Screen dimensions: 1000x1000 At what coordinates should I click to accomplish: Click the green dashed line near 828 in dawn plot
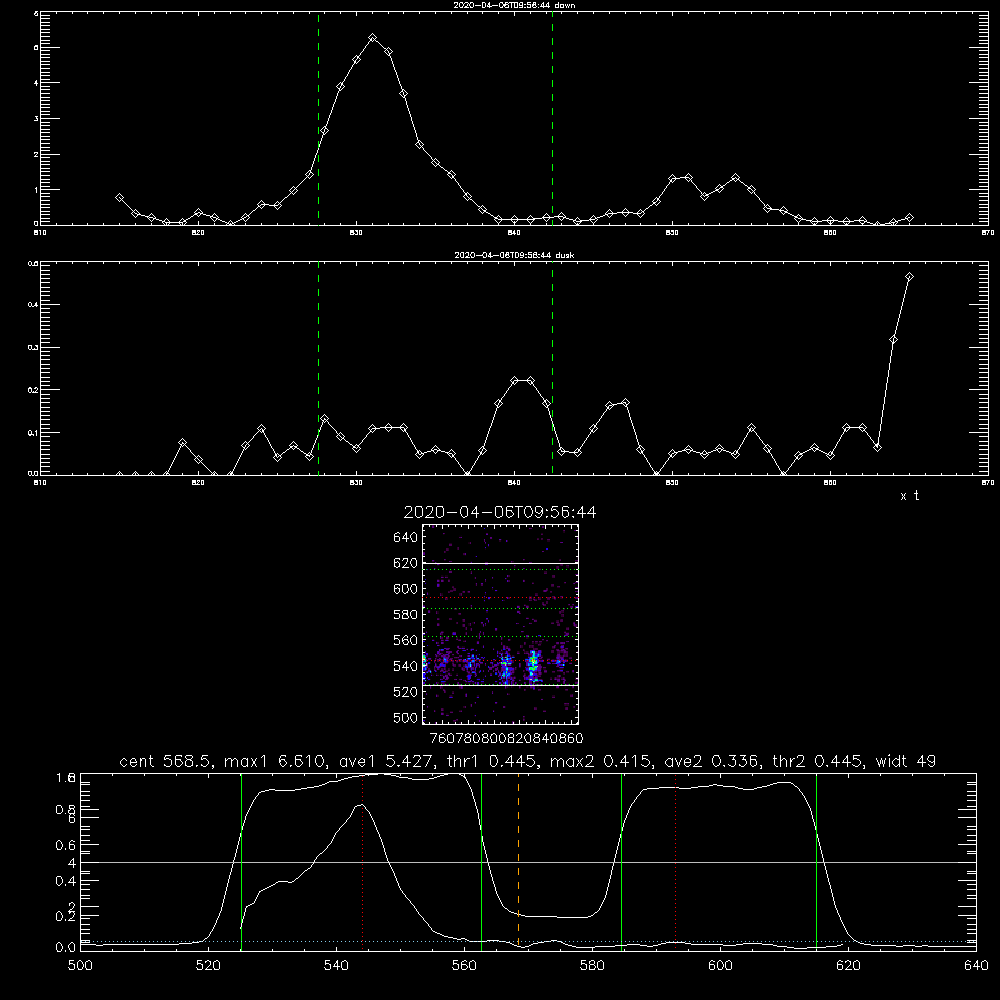tap(318, 118)
